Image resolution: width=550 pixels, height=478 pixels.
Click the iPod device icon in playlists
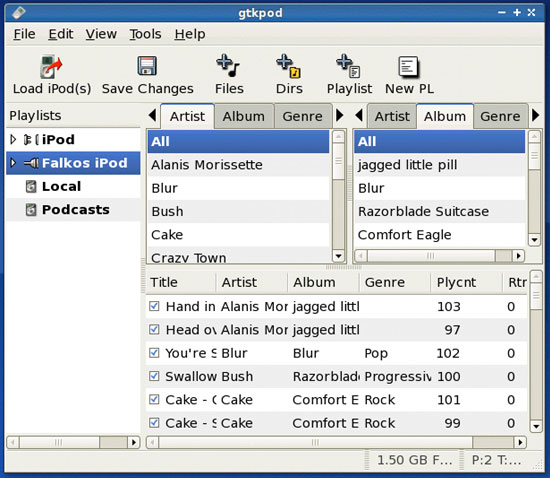(31, 140)
